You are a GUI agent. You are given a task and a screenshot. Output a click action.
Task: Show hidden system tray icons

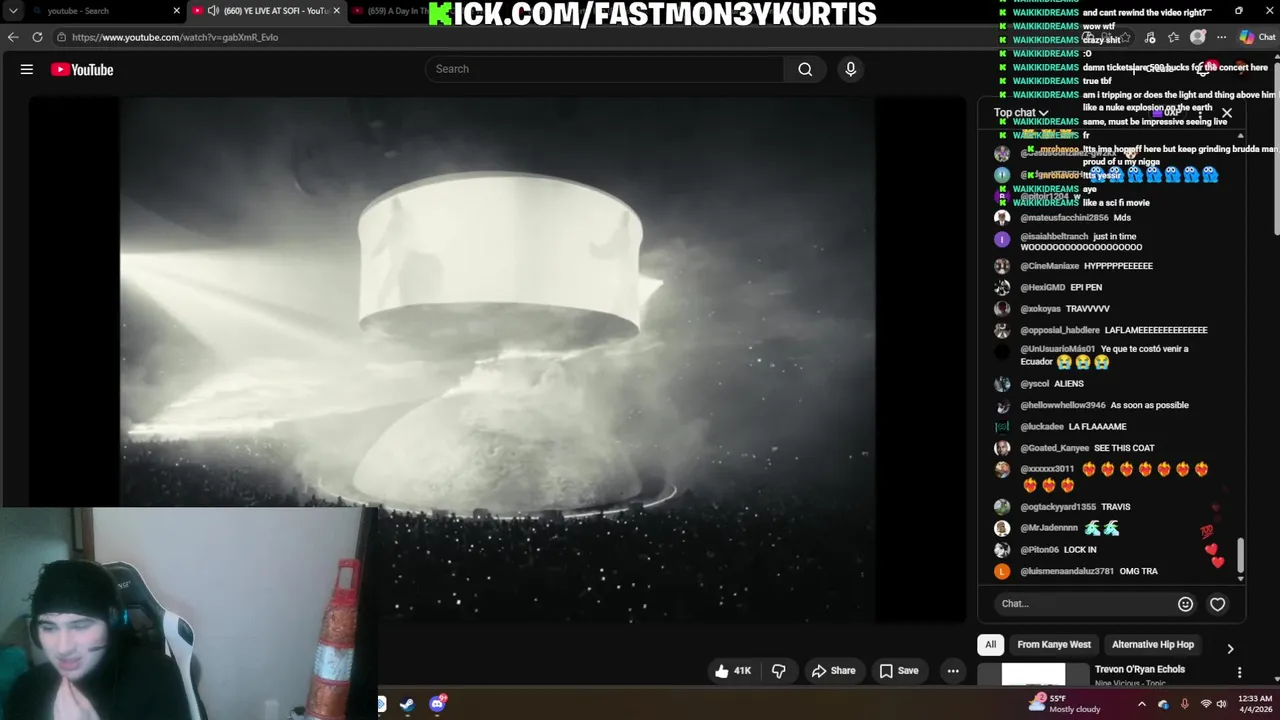coord(1142,704)
